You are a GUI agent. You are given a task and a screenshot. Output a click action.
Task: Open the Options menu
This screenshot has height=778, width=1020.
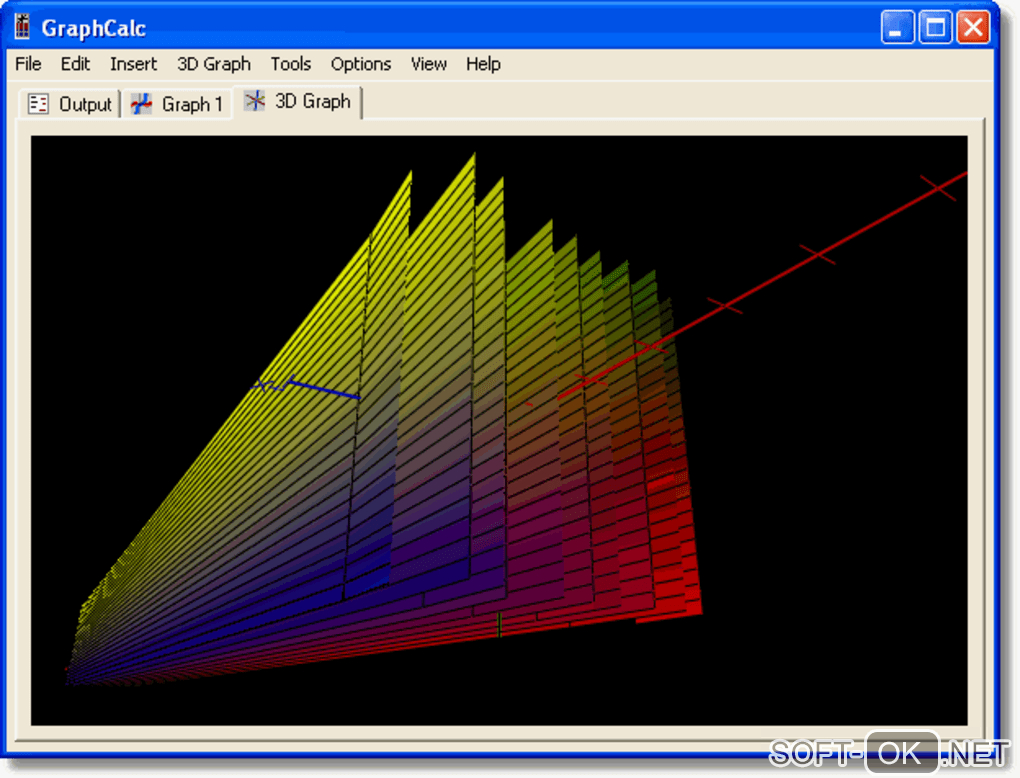coord(360,64)
